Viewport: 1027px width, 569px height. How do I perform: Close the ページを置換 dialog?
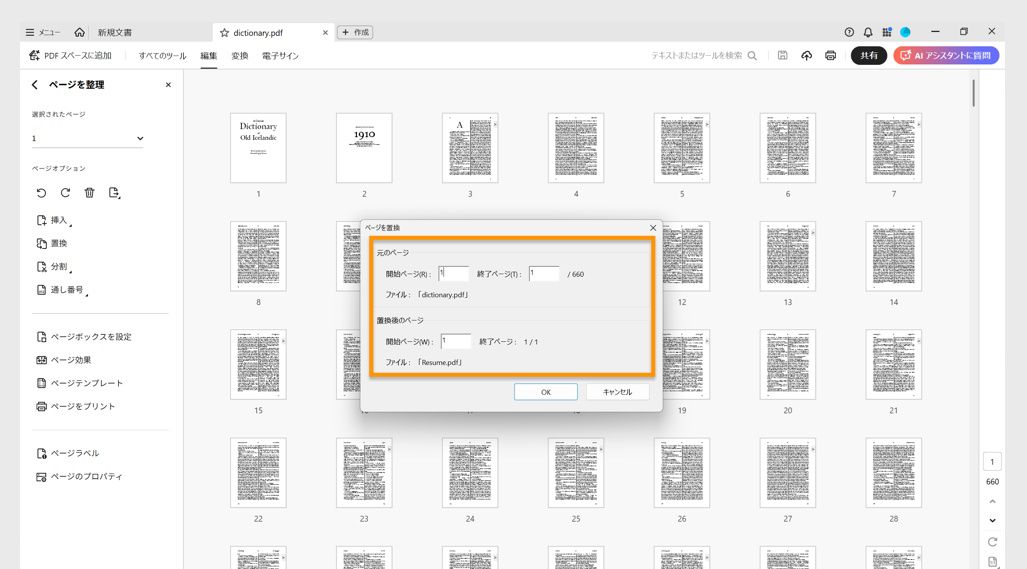[652, 228]
